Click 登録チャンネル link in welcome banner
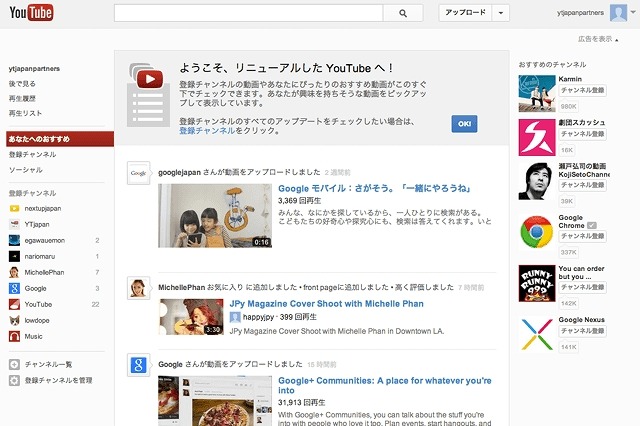 point(207,131)
